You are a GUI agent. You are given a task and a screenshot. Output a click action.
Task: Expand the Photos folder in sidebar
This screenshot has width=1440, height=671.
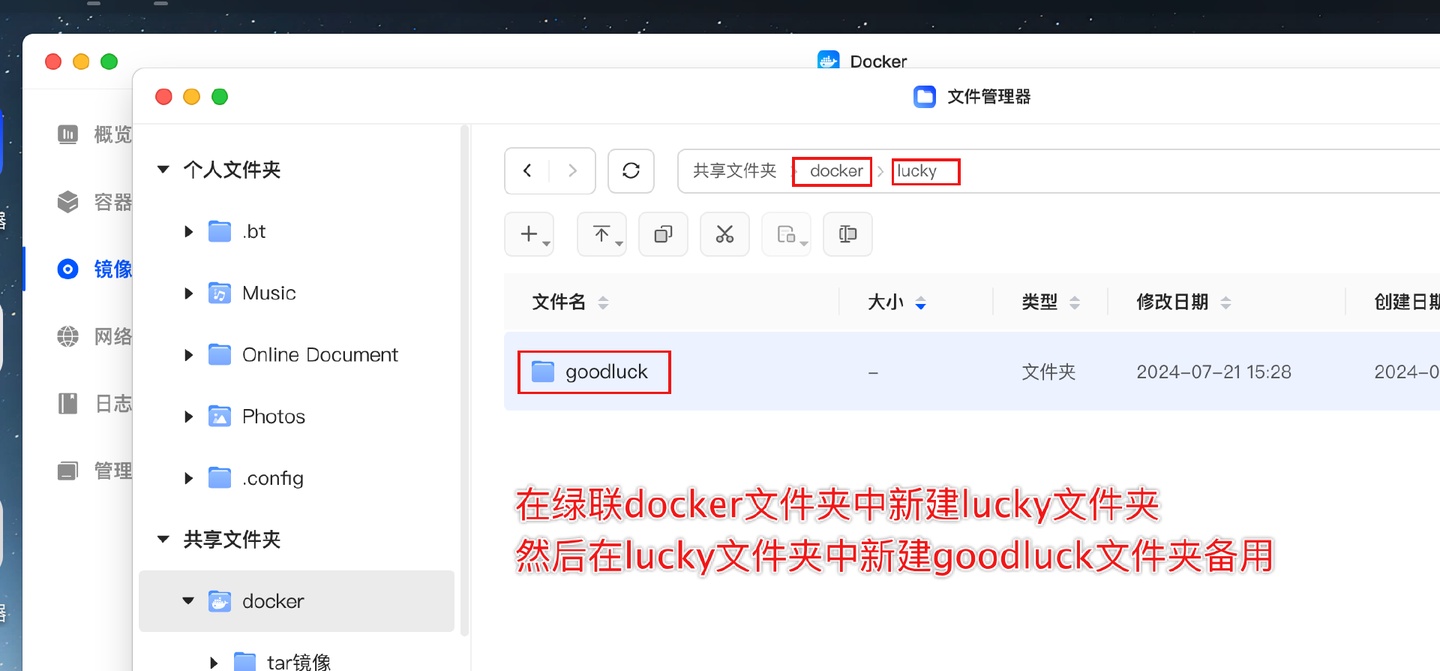coord(188,416)
